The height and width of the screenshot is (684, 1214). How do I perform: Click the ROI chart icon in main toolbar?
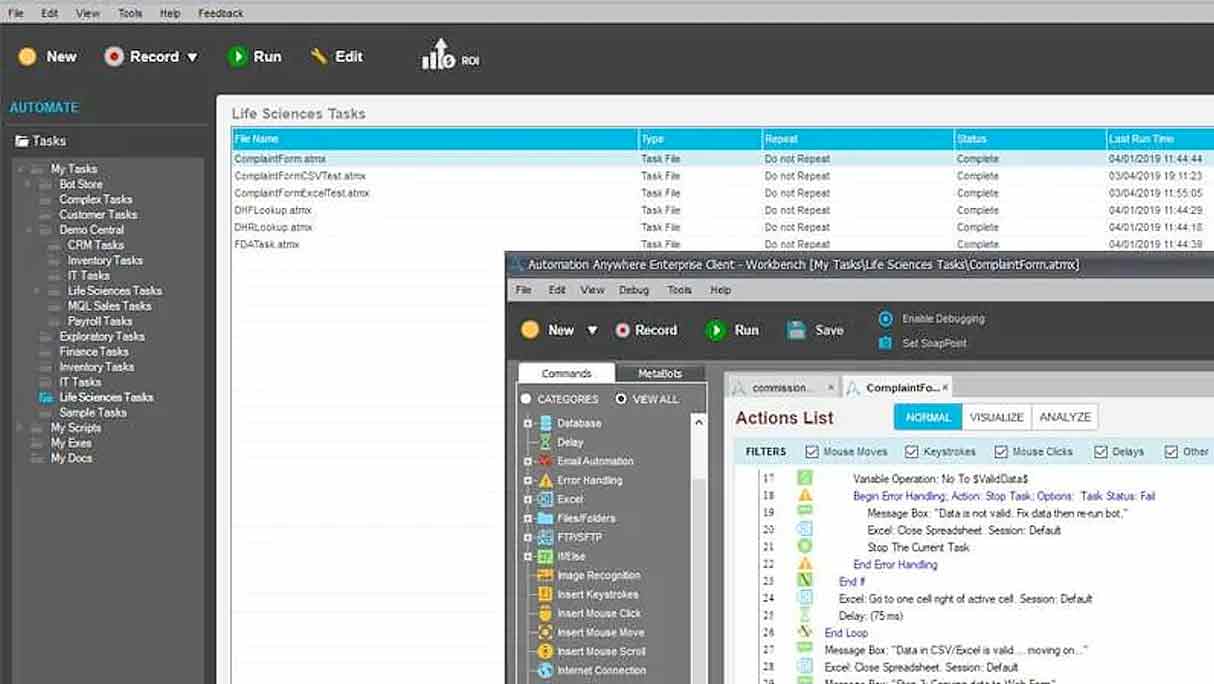438,55
